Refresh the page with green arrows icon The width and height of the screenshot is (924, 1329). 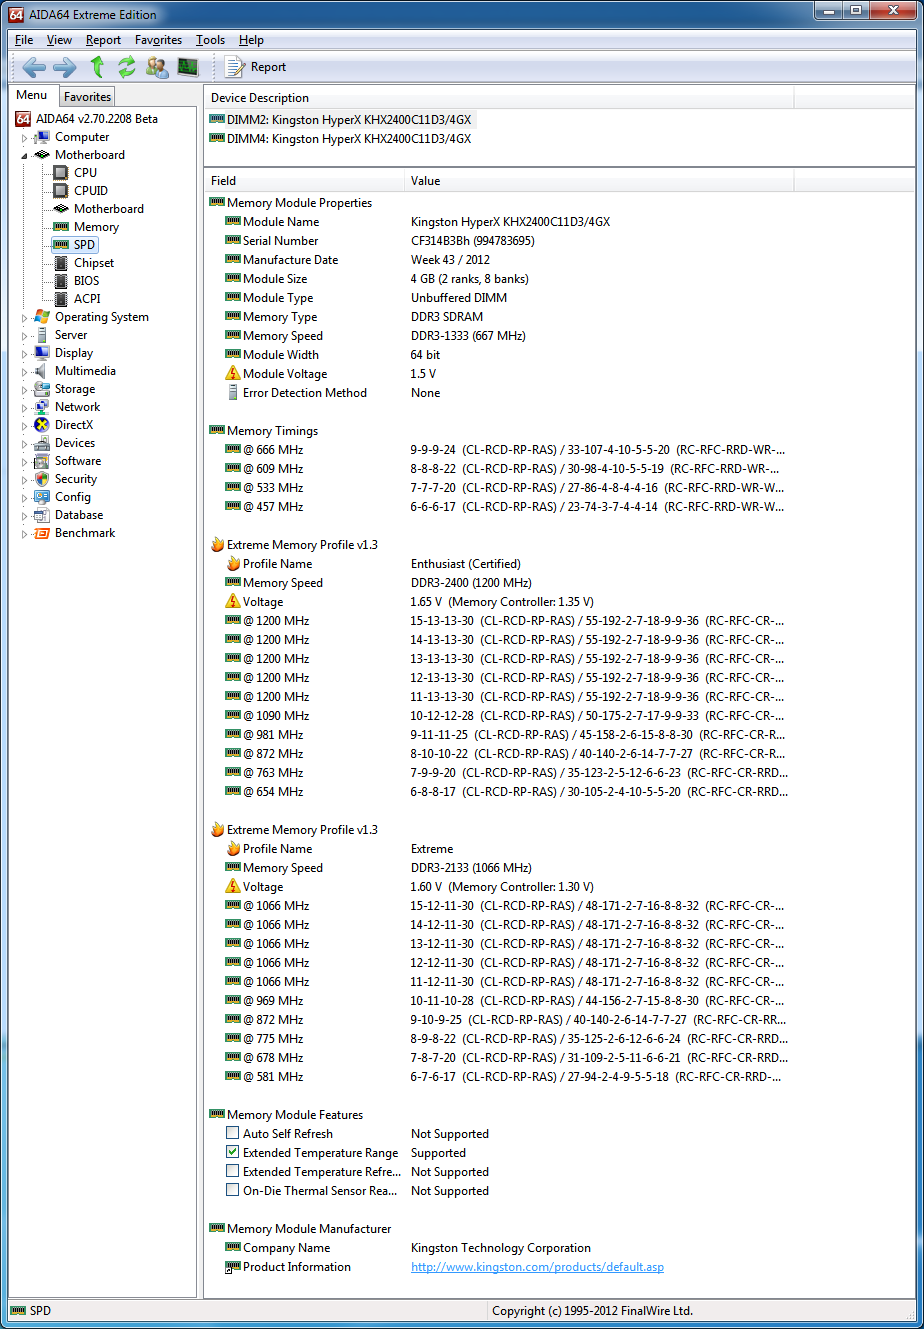tap(126, 67)
